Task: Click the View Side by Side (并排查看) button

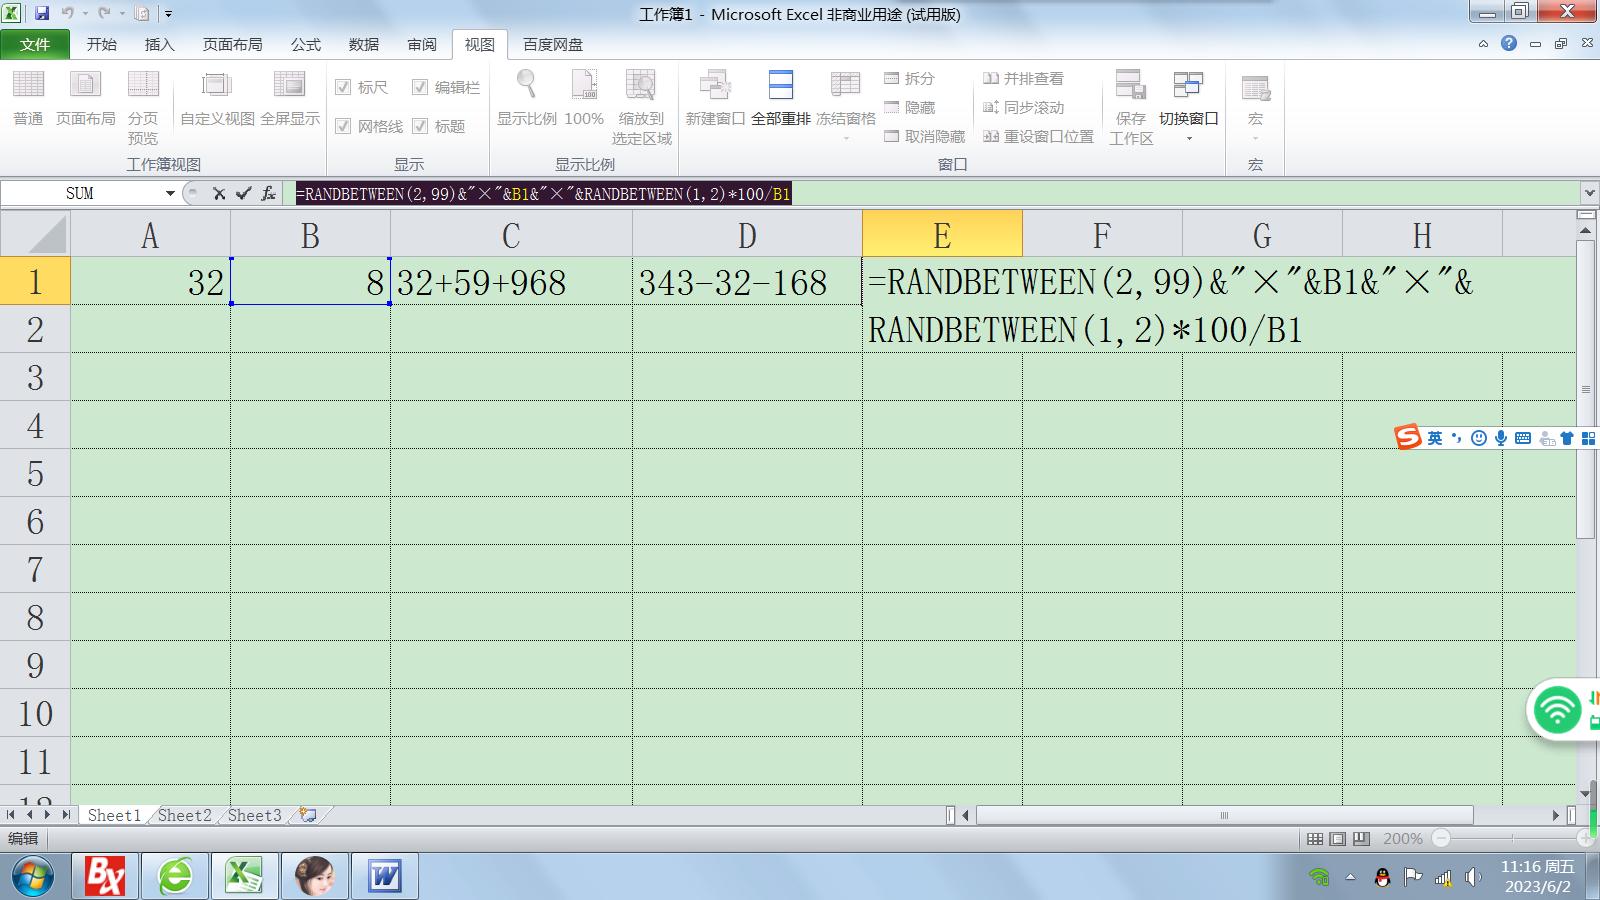Action: (1023, 78)
